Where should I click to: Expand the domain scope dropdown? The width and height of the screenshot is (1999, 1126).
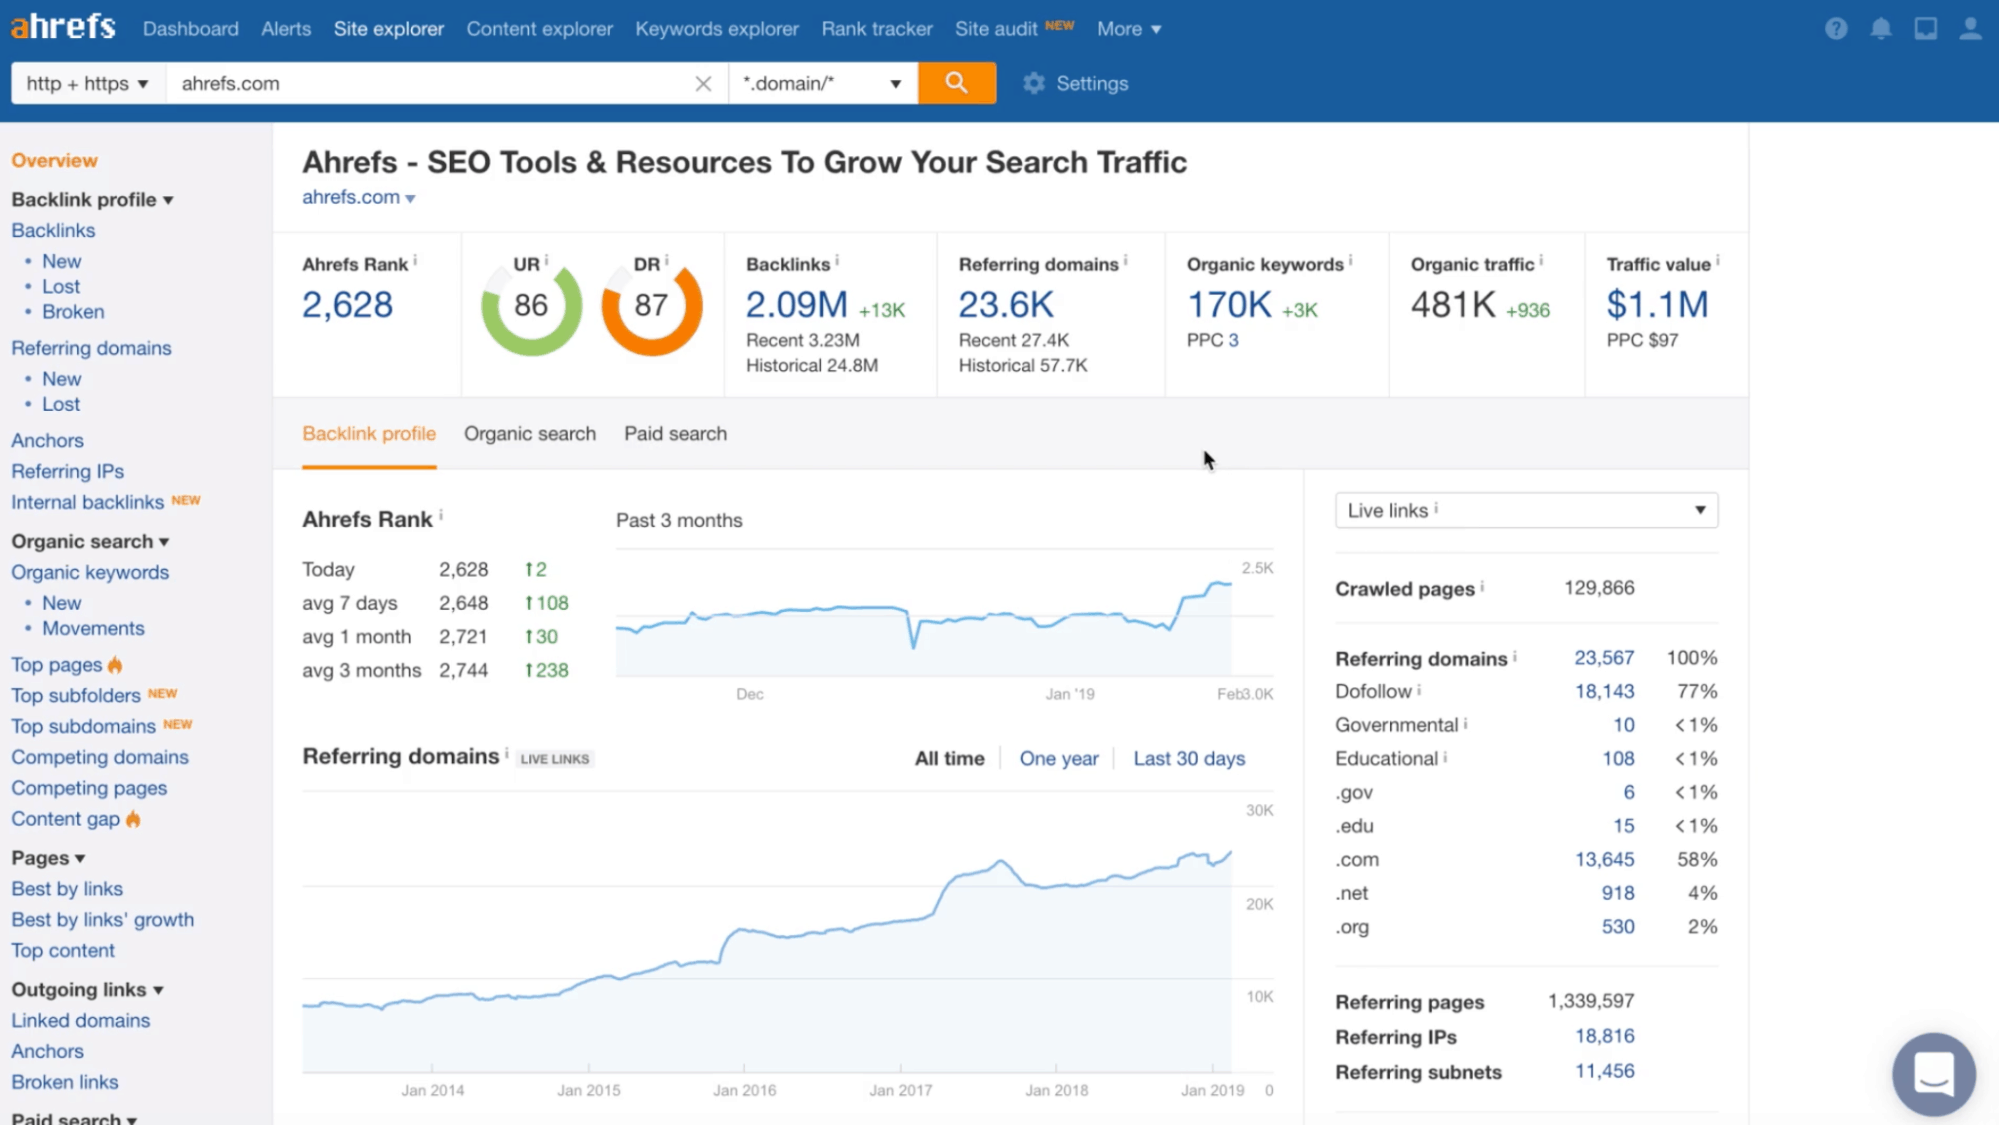point(821,84)
